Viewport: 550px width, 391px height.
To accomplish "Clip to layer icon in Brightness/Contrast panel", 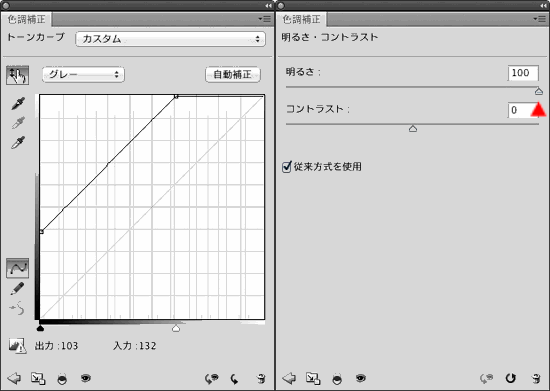I will coord(337,379).
